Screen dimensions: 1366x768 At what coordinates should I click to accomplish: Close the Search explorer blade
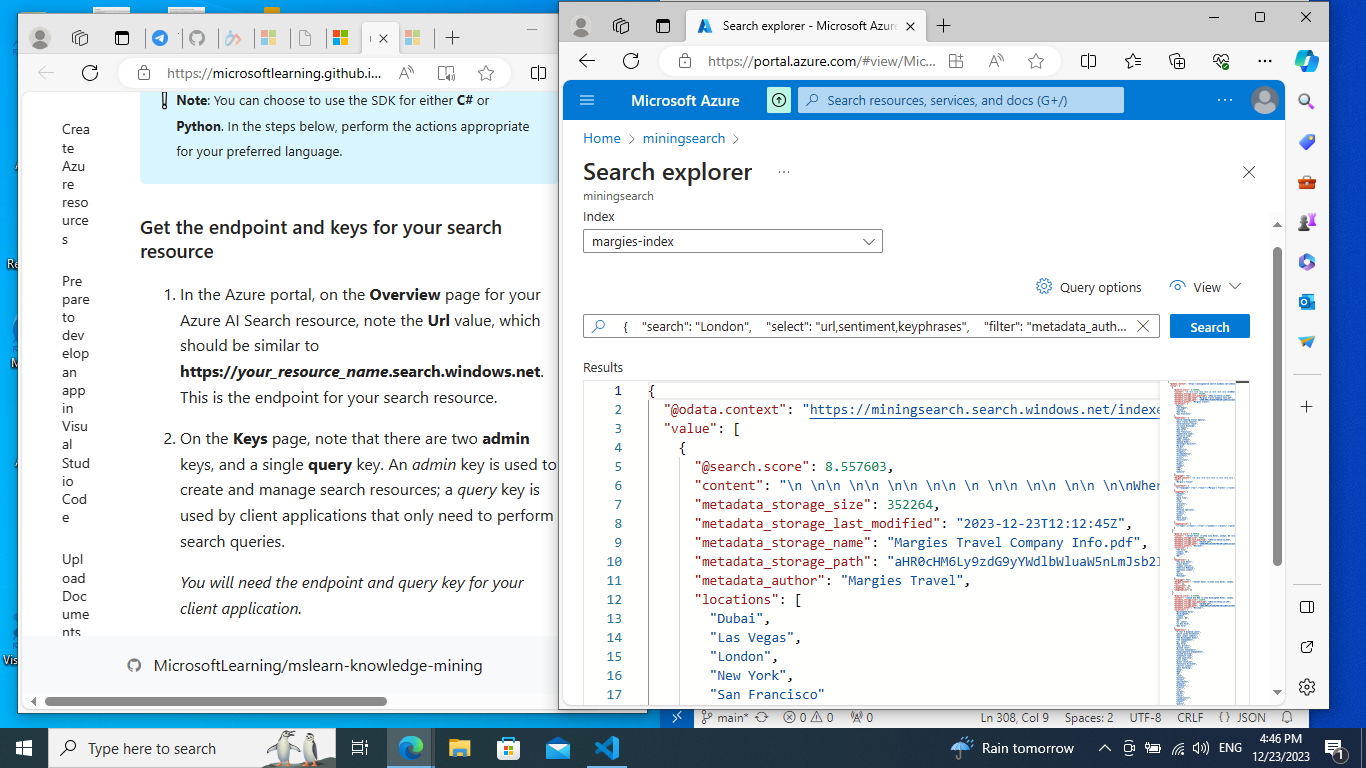(x=1248, y=172)
